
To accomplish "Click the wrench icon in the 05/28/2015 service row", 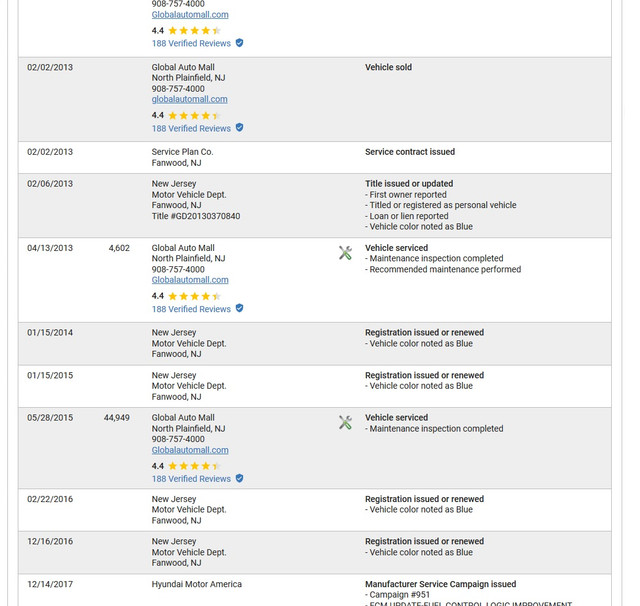I will (345, 422).
